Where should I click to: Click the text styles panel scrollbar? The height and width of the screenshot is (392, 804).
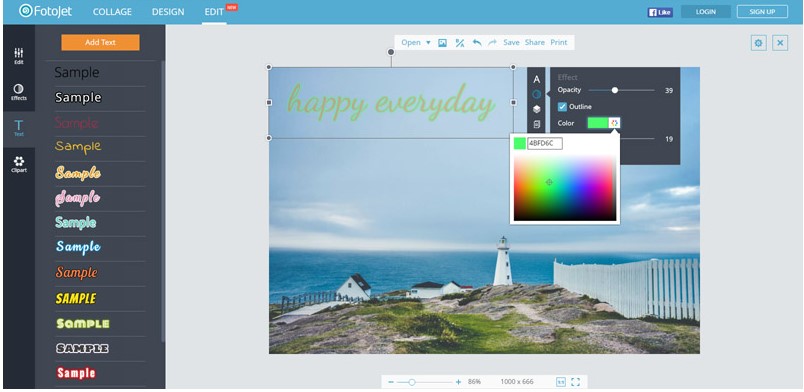(163, 202)
